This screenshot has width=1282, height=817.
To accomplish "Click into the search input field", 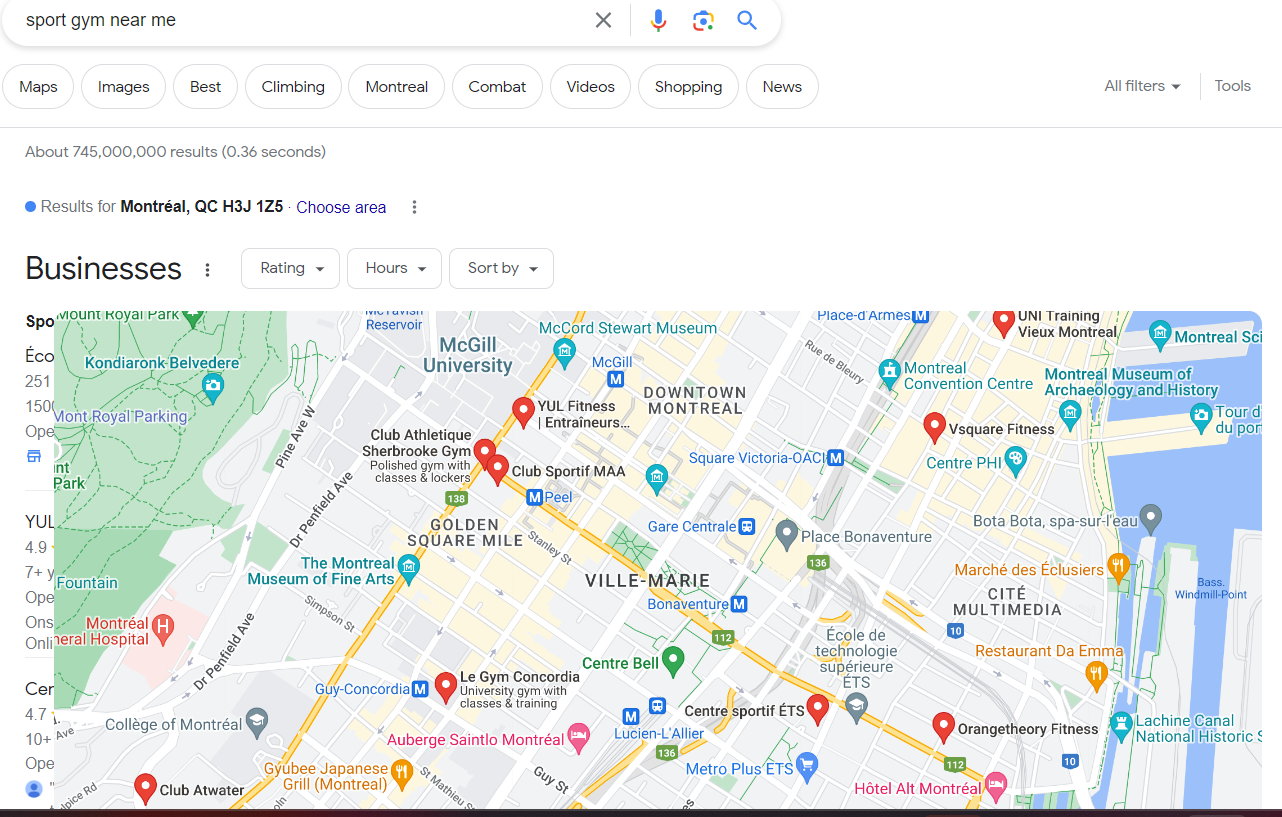I will tap(300, 20).
